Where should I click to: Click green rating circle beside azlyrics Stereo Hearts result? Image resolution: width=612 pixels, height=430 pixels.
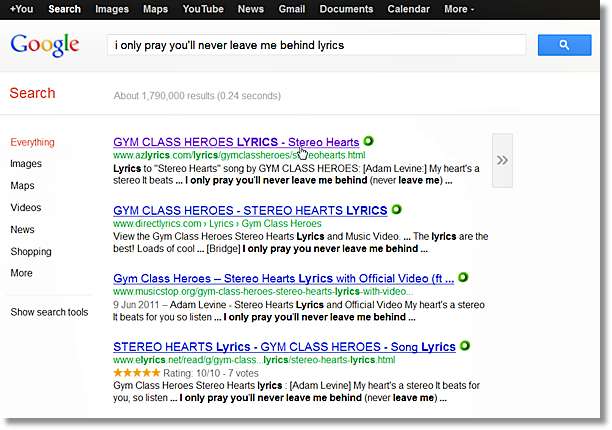(x=368, y=141)
